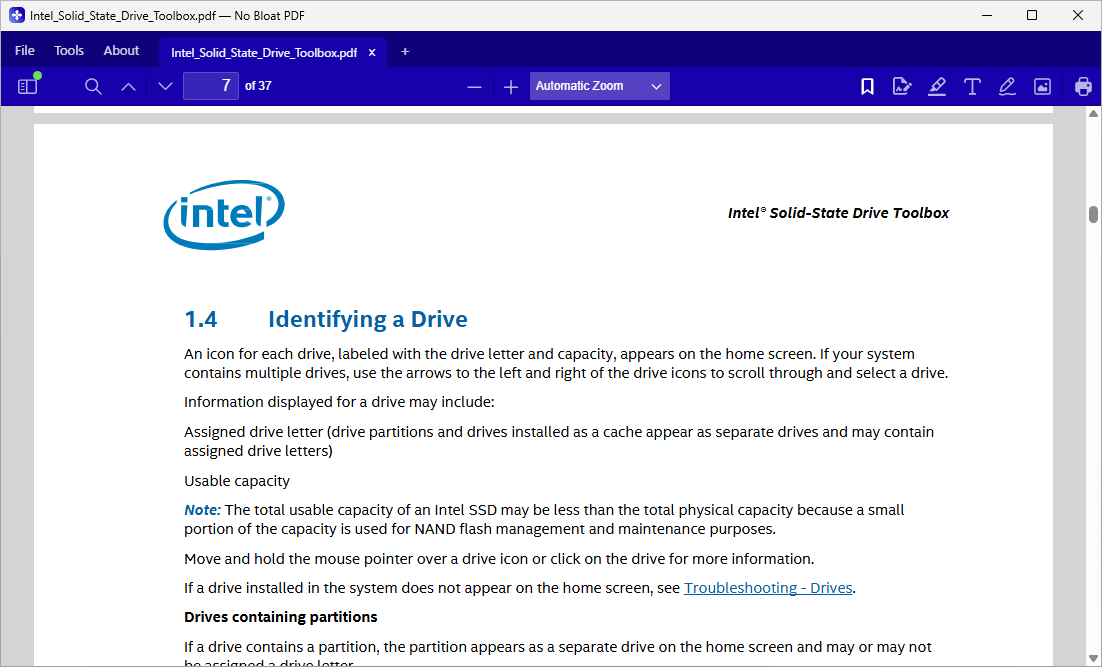Image resolution: width=1102 pixels, height=667 pixels.
Task: Close the Intel_Solid_State_Drive_Toolbox.pdf tab
Action: [372, 53]
